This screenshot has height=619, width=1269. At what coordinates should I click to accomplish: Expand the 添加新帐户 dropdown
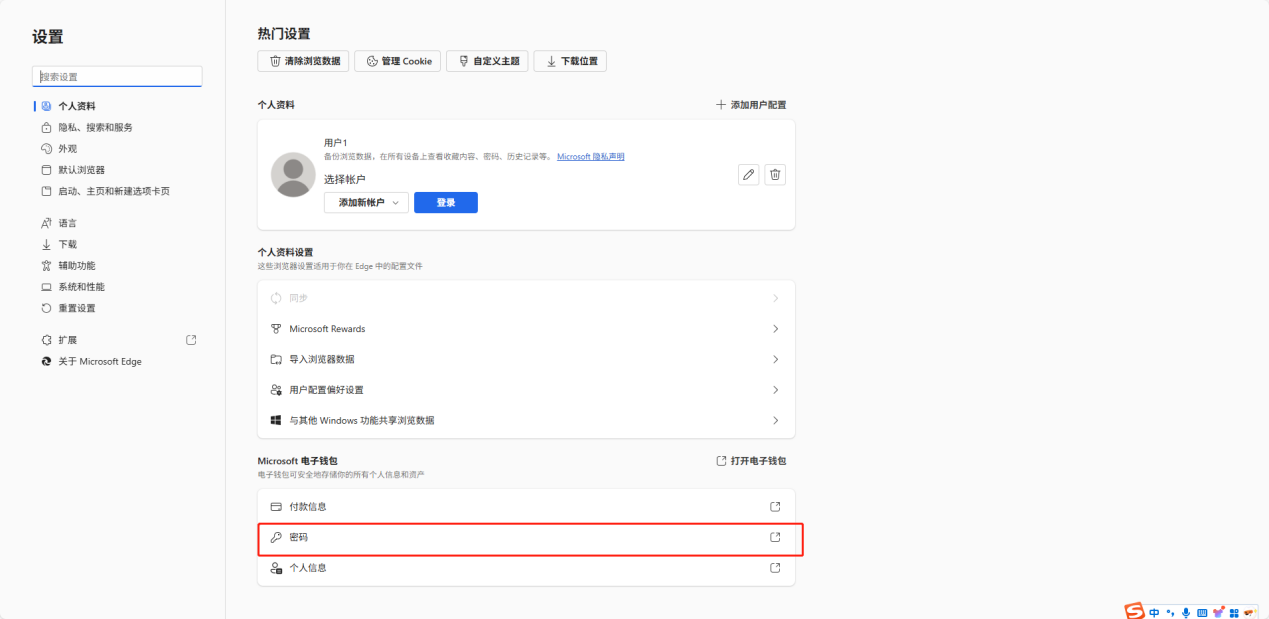point(366,203)
